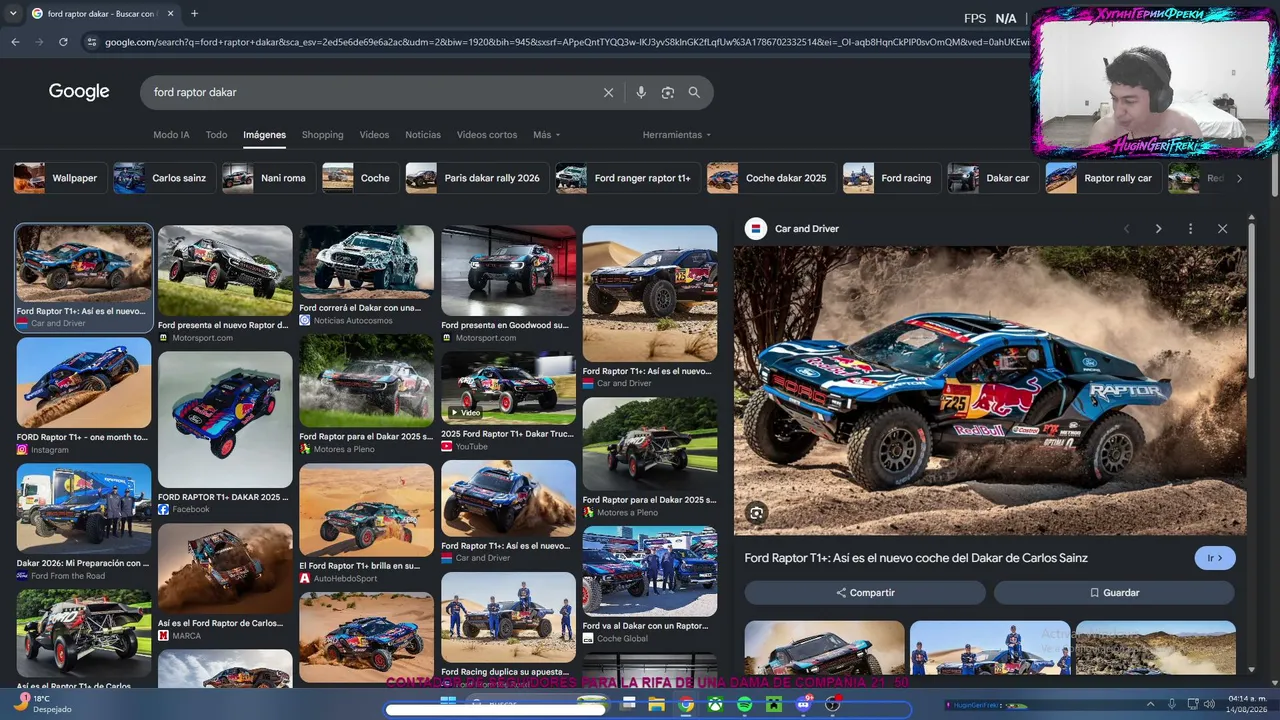Viewport: 1280px width, 720px height.
Task: Open Xbox app in the taskbar
Action: pyautogui.click(x=715, y=705)
